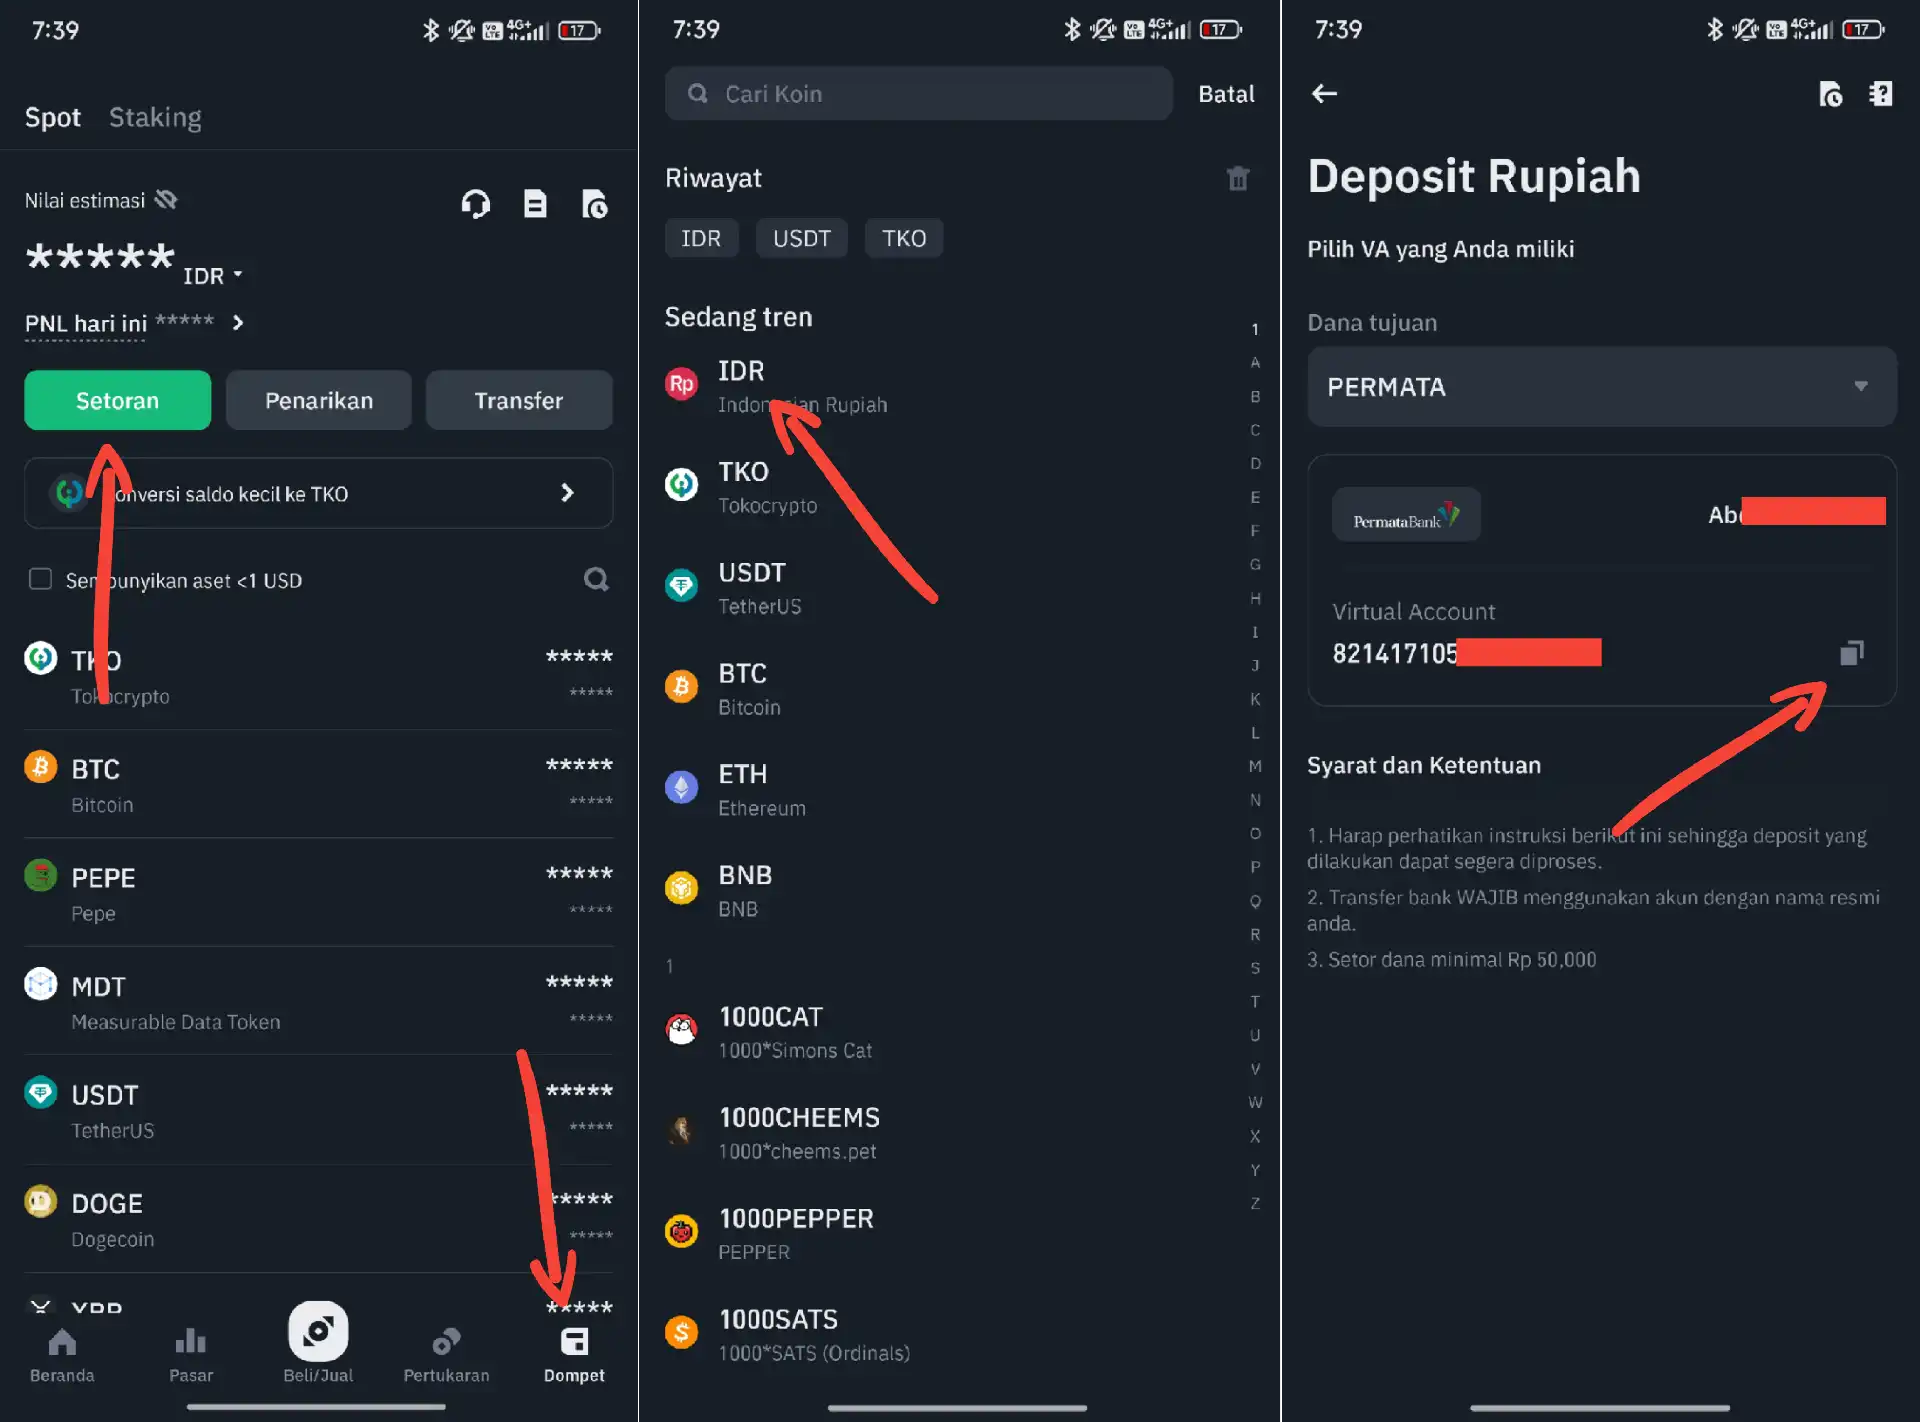The height and width of the screenshot is (1422, 1920).
Task: Jump to letter M in alphabet index
Action: click(1255, 766)
